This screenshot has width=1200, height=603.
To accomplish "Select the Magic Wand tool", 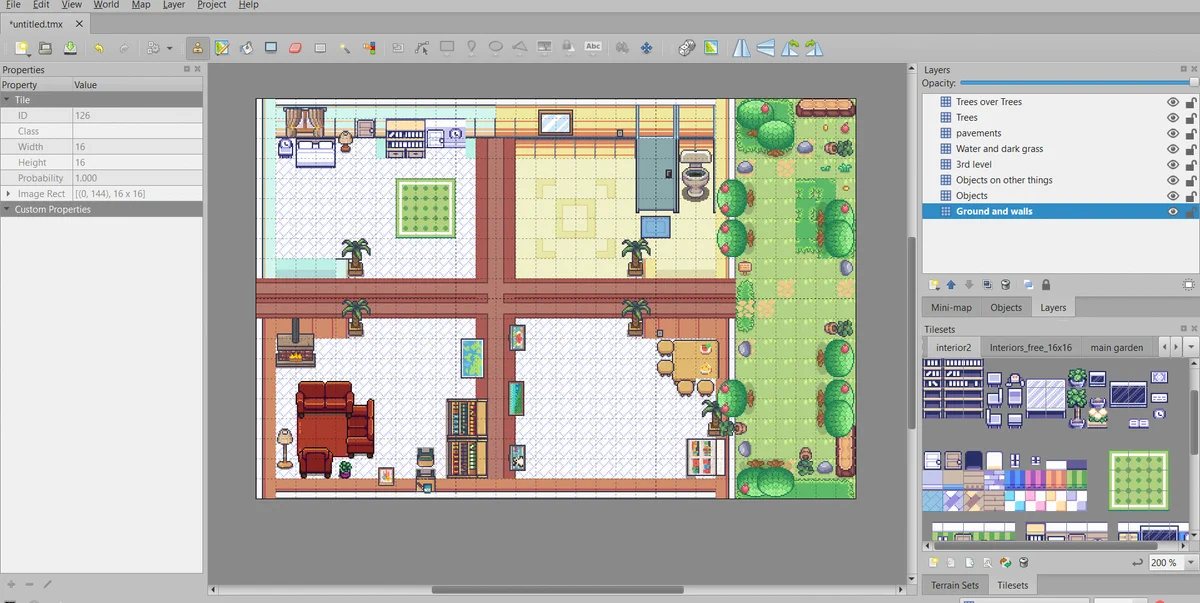I will pos(345,47).
